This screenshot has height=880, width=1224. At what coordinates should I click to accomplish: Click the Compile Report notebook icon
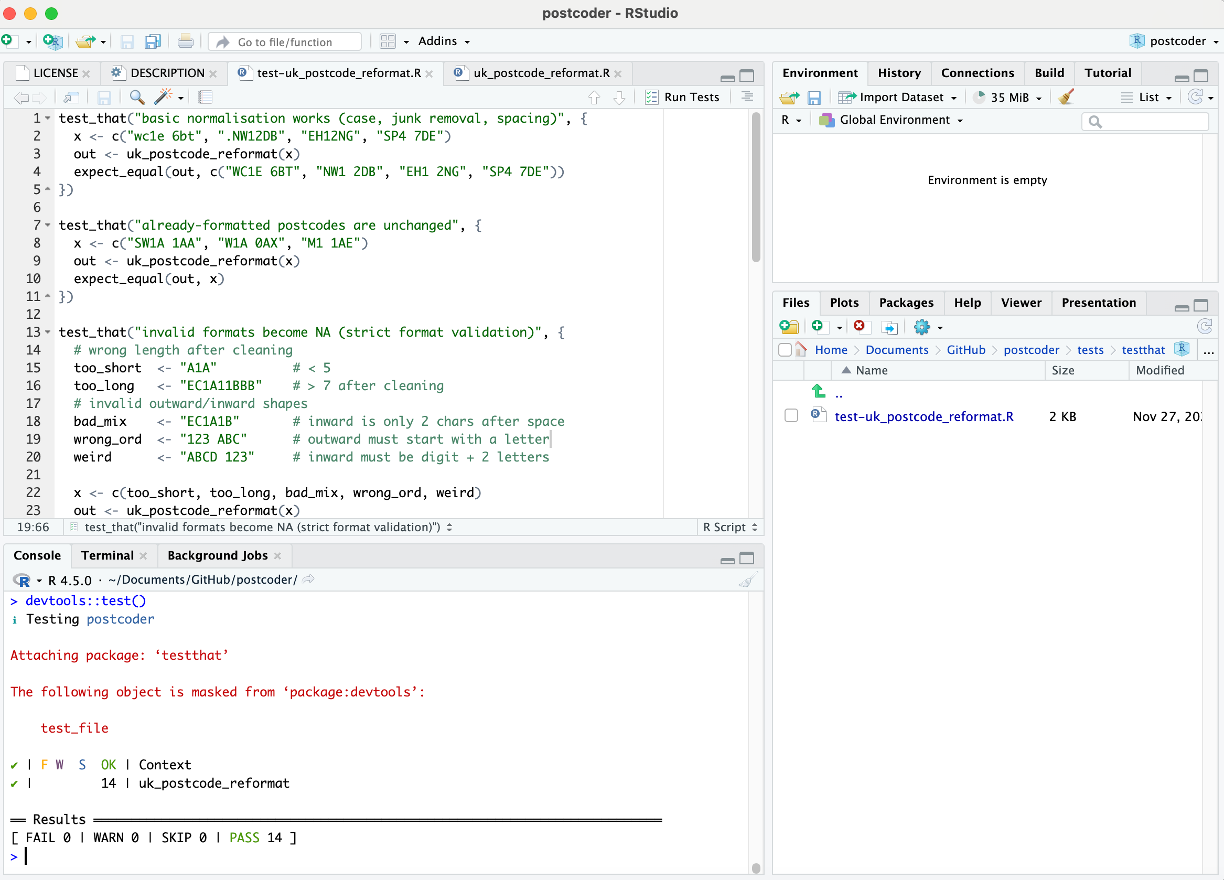[x=205, y=97]
